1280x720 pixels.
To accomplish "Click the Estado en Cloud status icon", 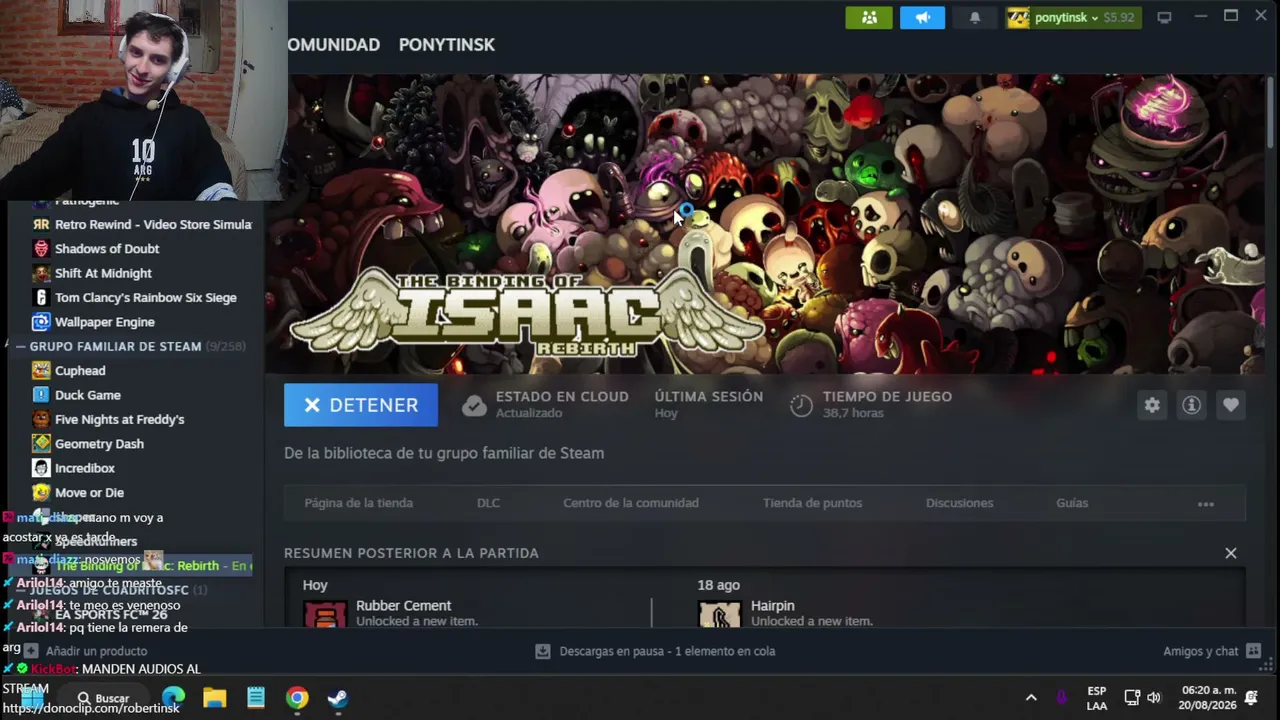I will pos(474,405).
